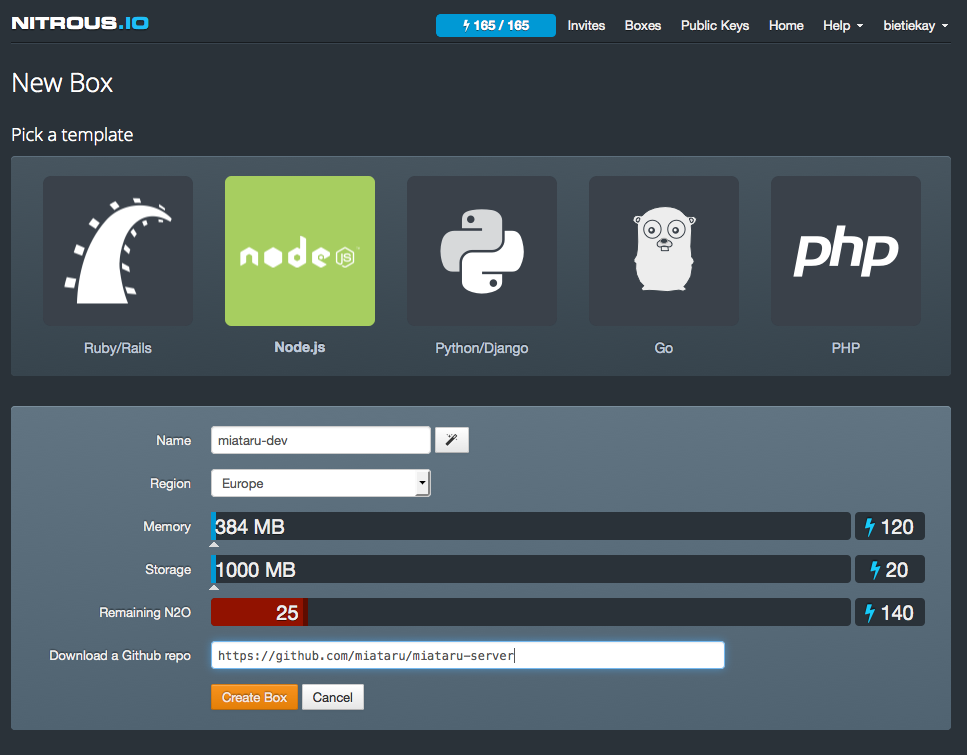Expand the Help dropdown menu
967x755 pixels.
coord(843,25)
